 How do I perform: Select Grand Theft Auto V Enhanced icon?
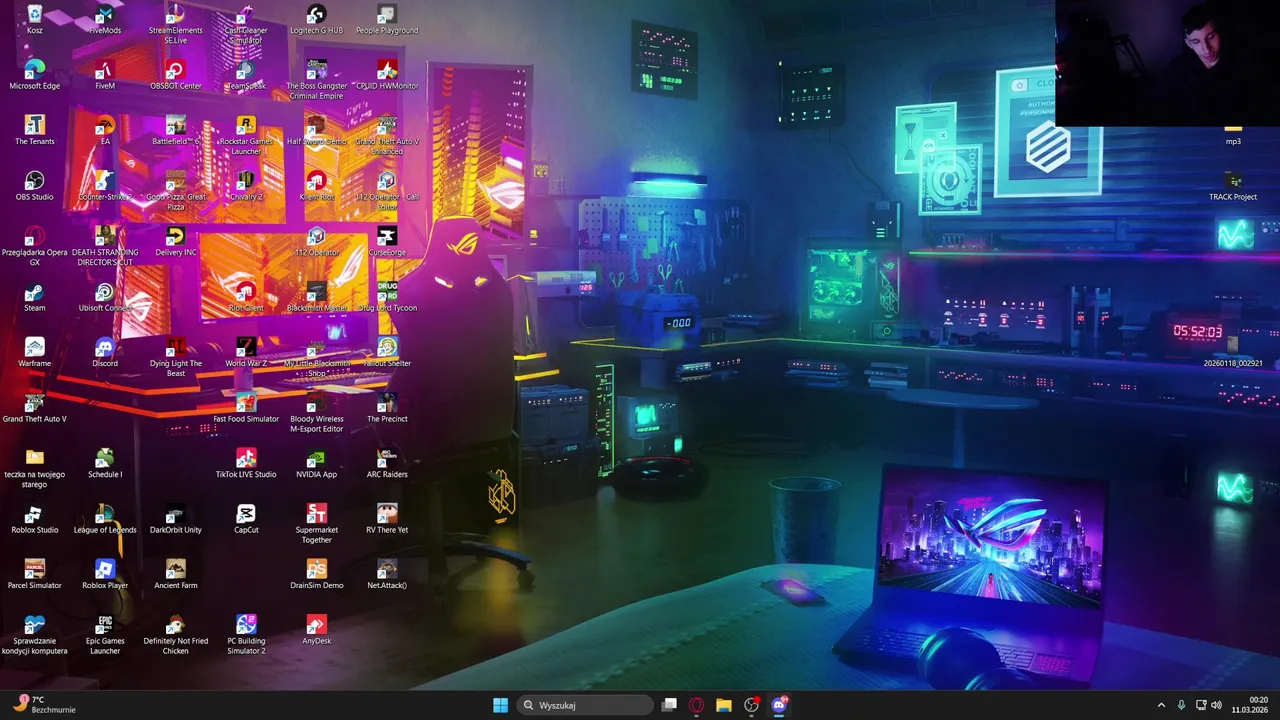387,134
